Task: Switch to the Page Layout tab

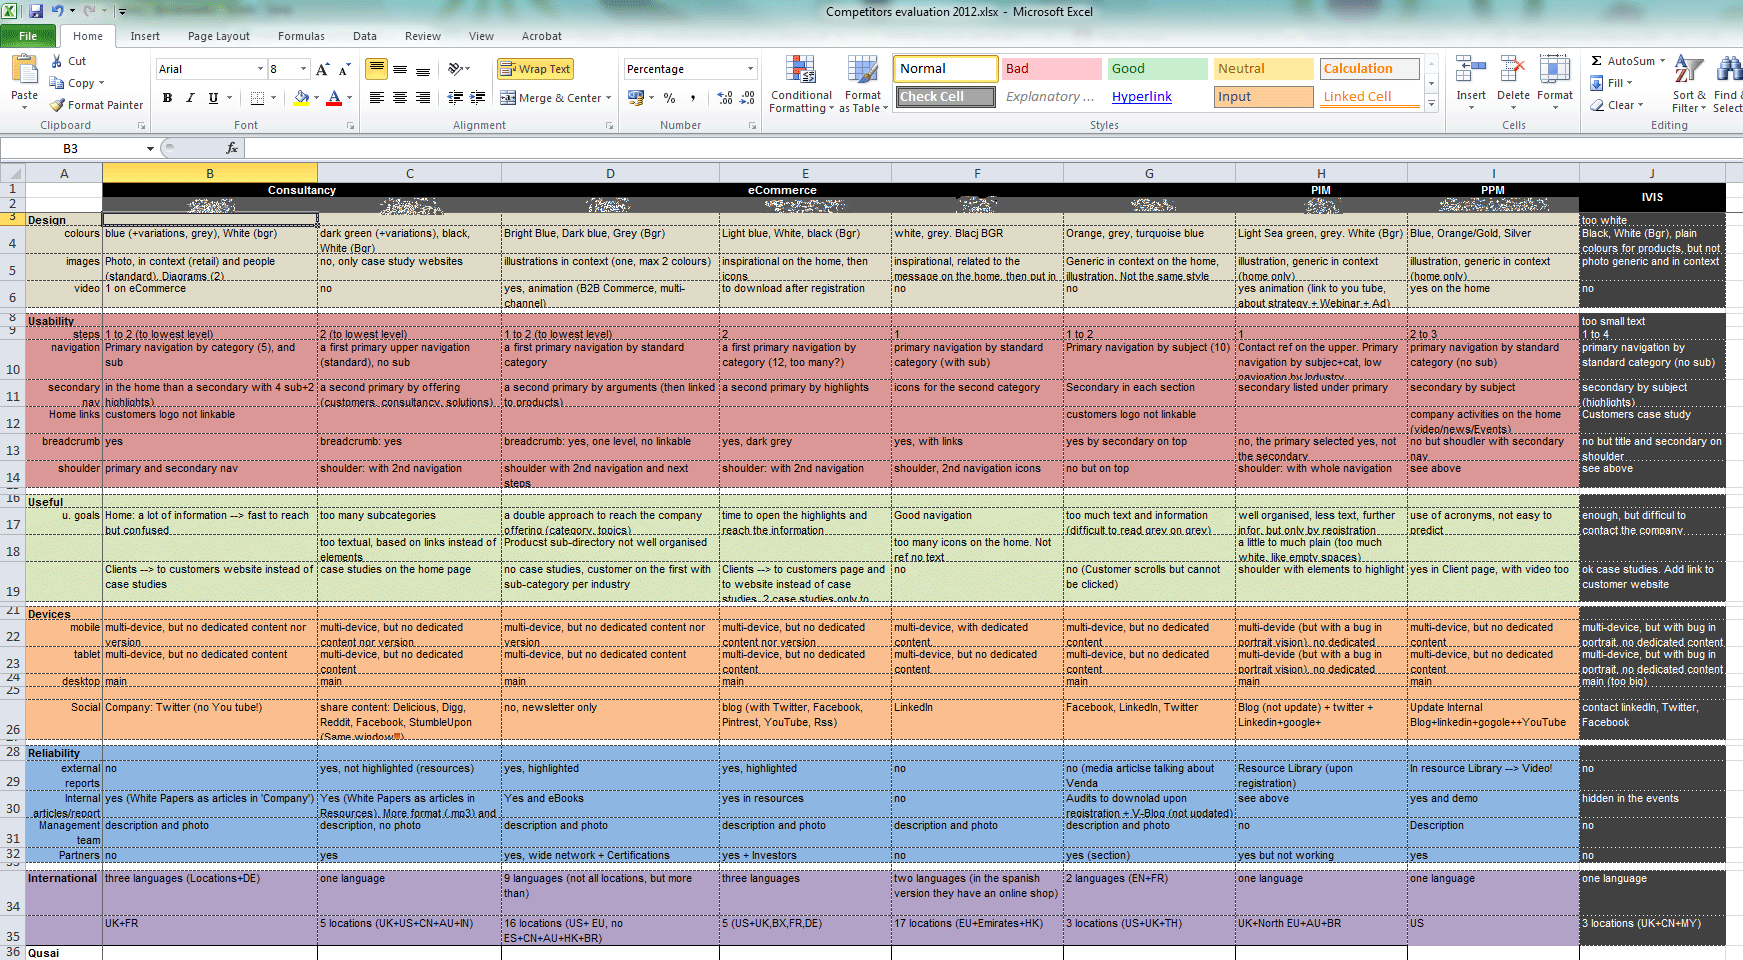Action: click(218, 36)
